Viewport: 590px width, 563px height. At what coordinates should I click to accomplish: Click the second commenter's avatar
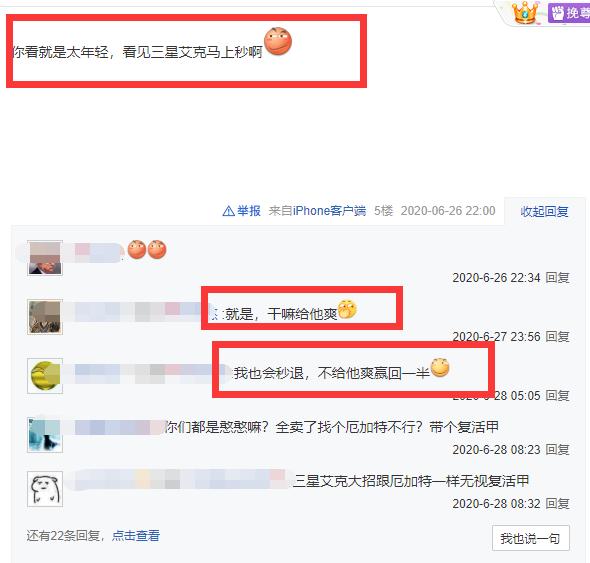45,317
